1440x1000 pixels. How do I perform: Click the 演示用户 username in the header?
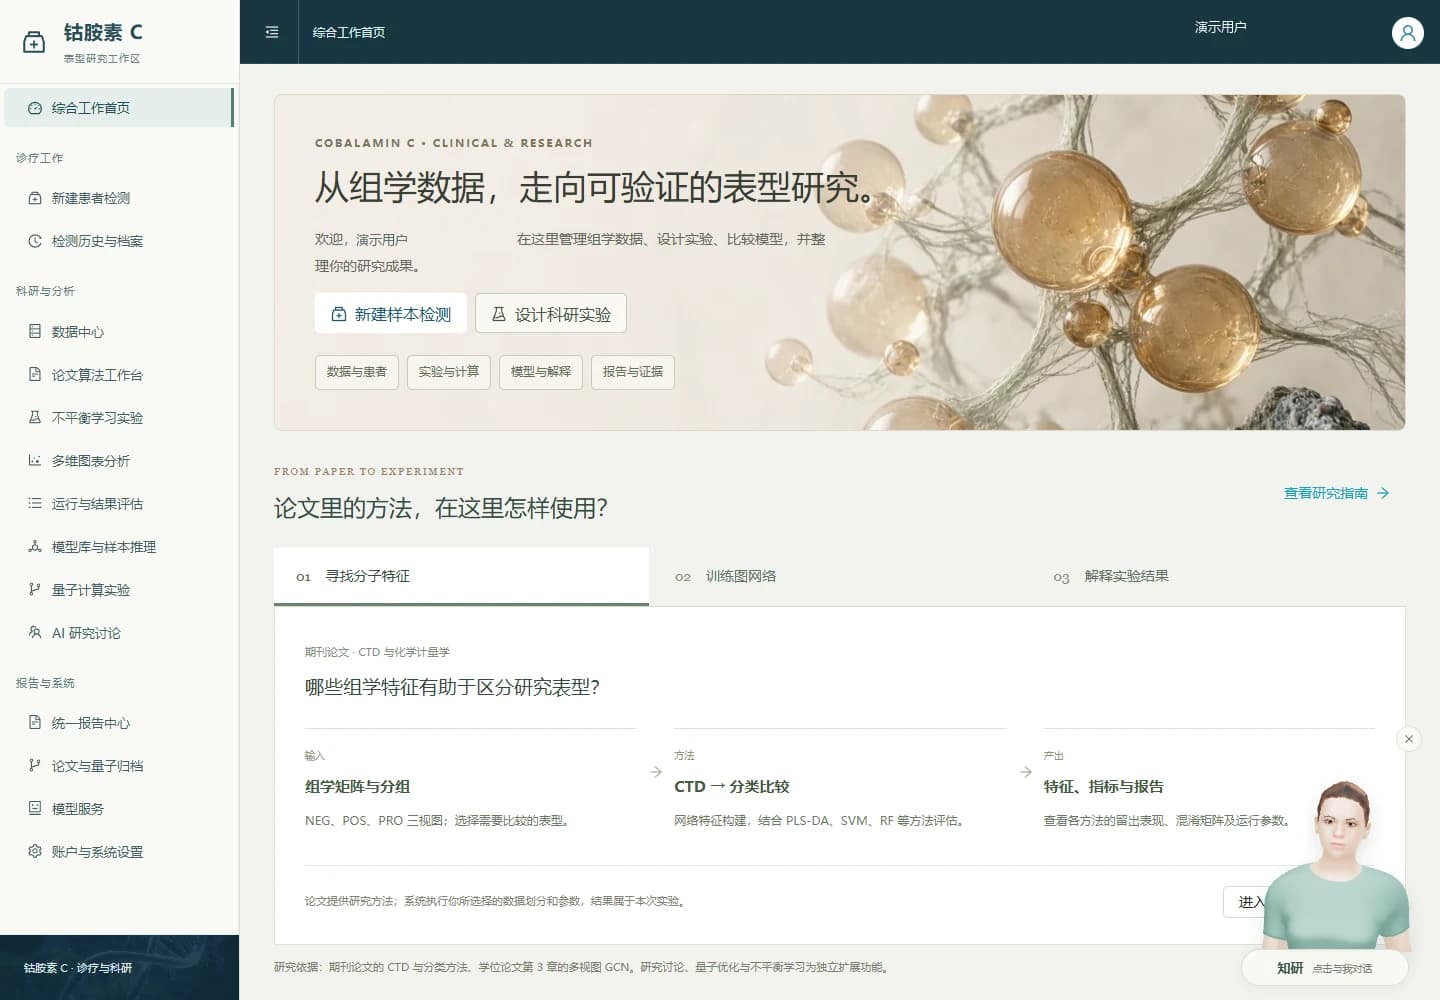(1221, 27)
